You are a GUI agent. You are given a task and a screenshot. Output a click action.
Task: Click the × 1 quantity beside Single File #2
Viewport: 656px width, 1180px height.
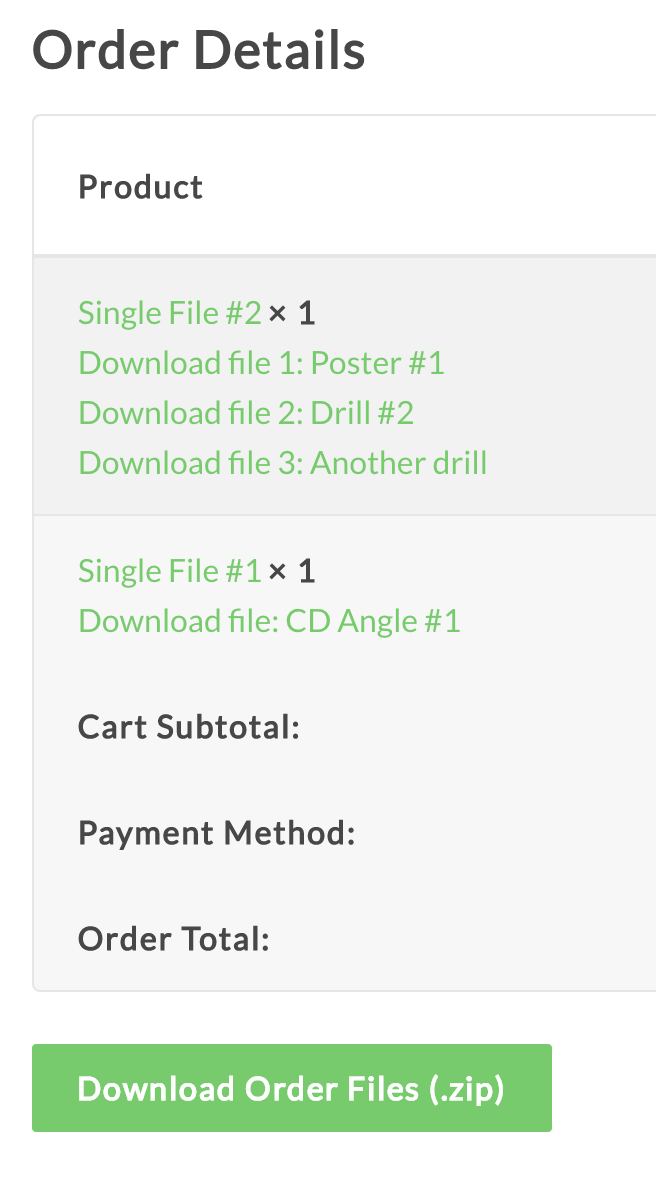(292, 314)
